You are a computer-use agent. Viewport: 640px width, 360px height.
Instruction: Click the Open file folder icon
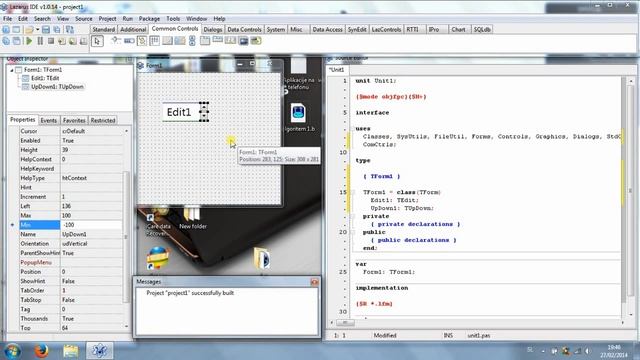(x=29, y=29)
